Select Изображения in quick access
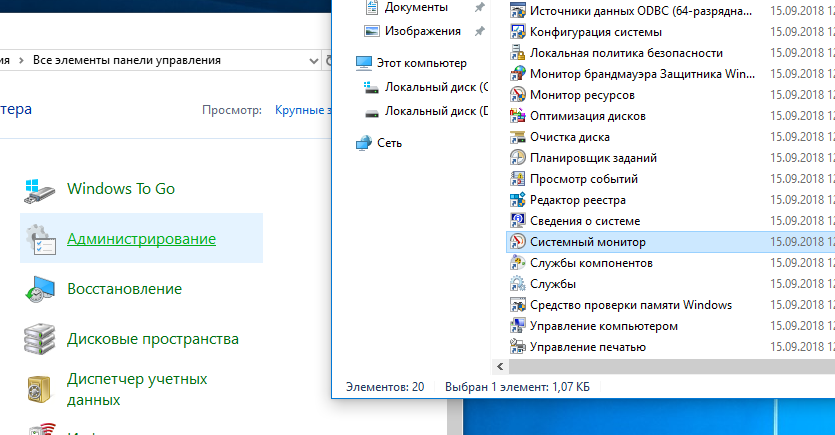 click(x=423, y=31)
